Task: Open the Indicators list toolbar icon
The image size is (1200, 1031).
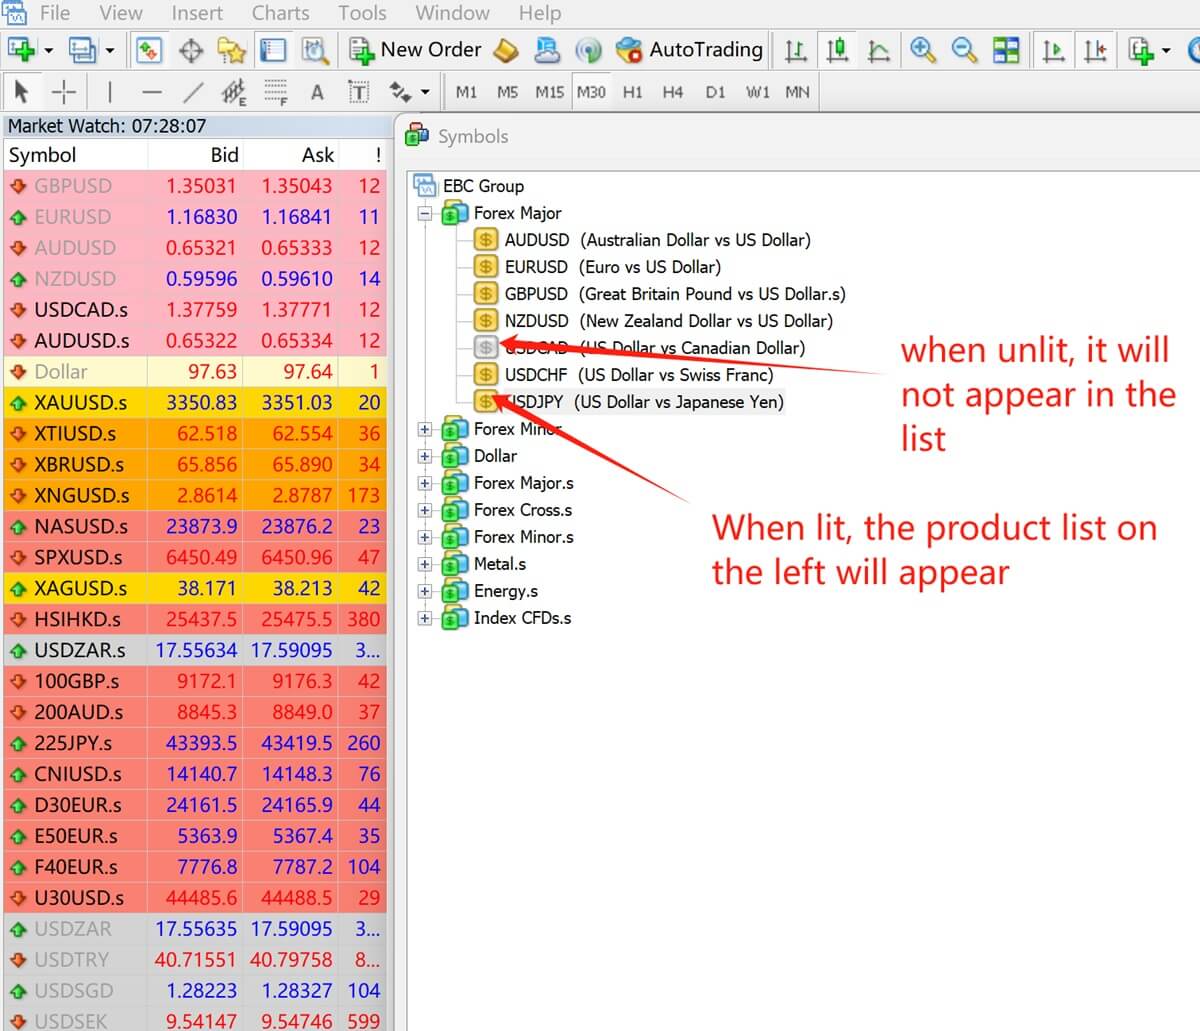Action: [x=1141, y=49]
